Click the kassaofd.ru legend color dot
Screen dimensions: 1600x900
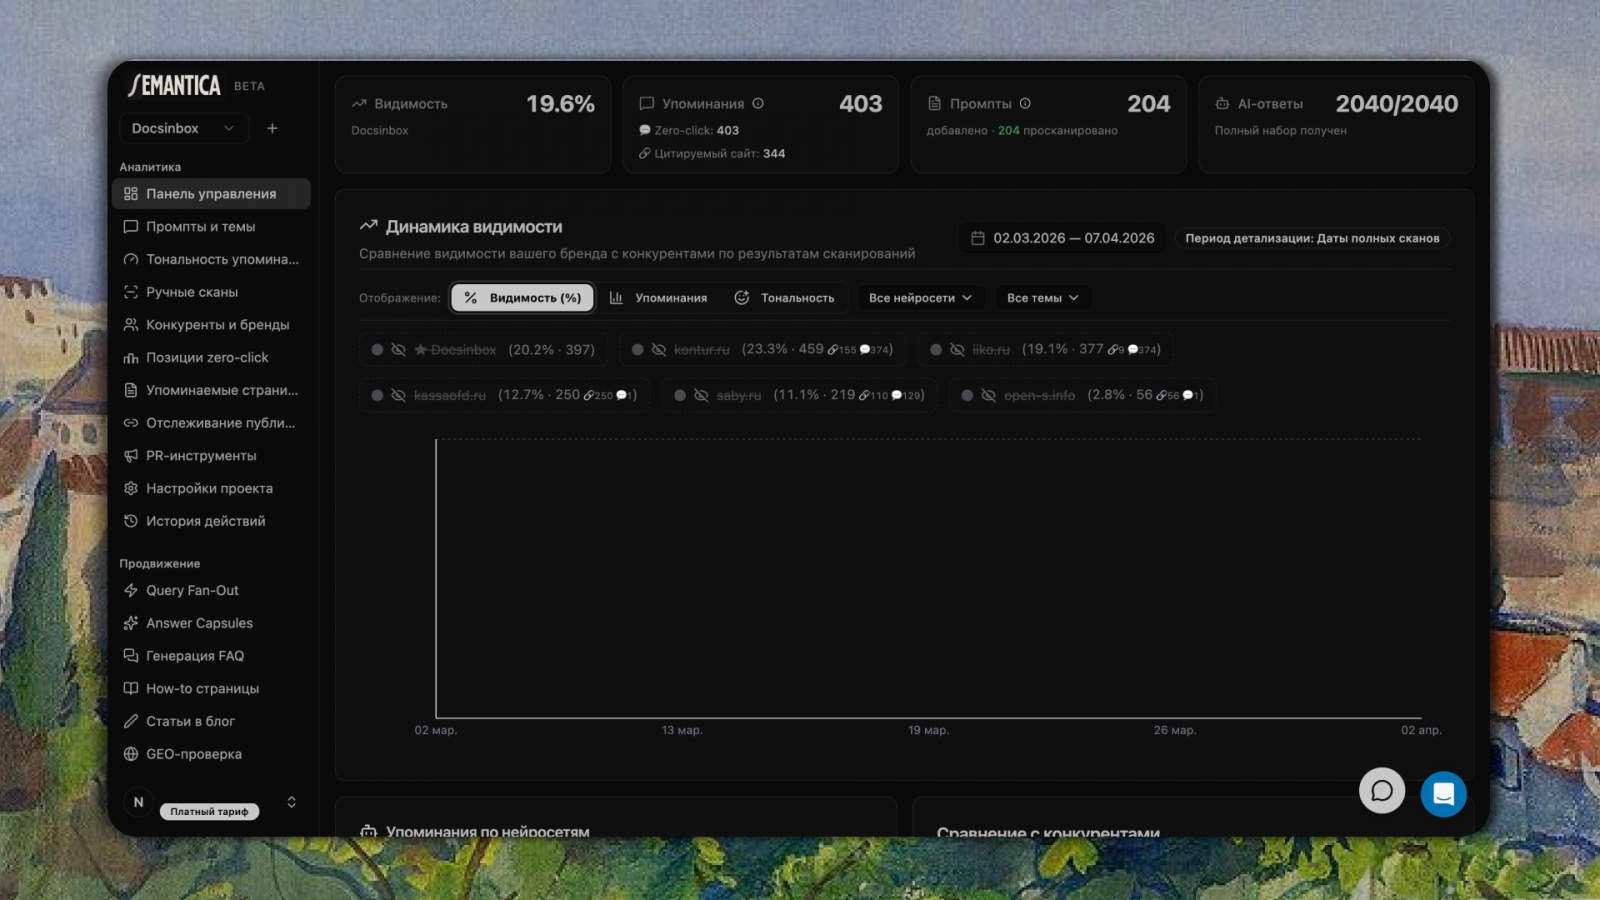tap(377, 396)
